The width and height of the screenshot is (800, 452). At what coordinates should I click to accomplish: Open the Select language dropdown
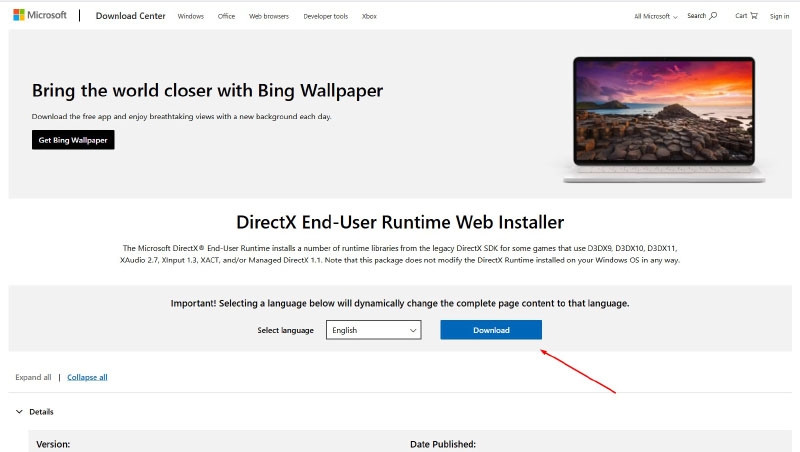(x=373, y=330)
